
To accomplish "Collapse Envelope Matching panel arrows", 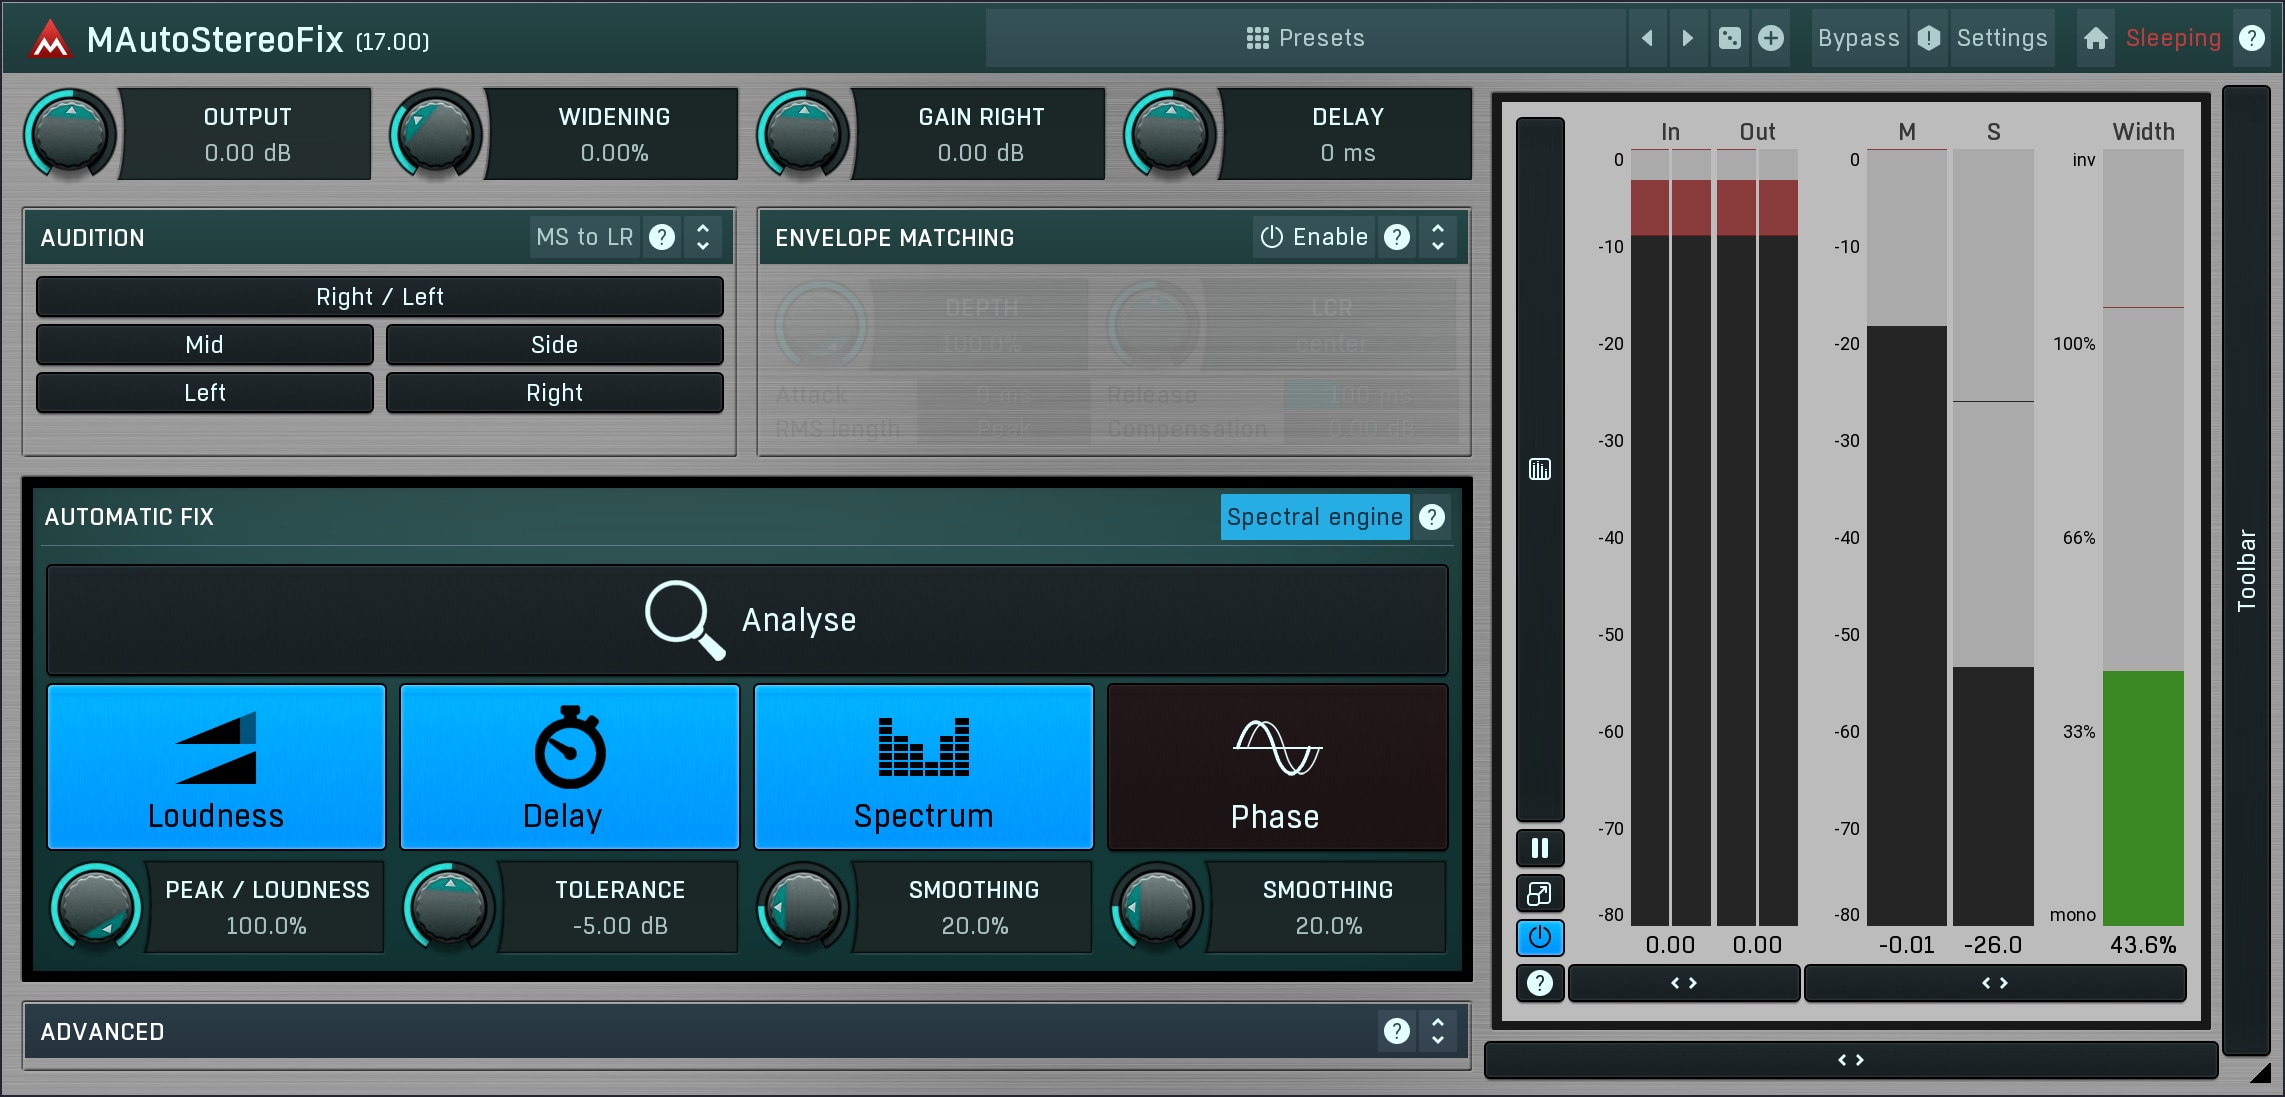I will point(1438,237).
